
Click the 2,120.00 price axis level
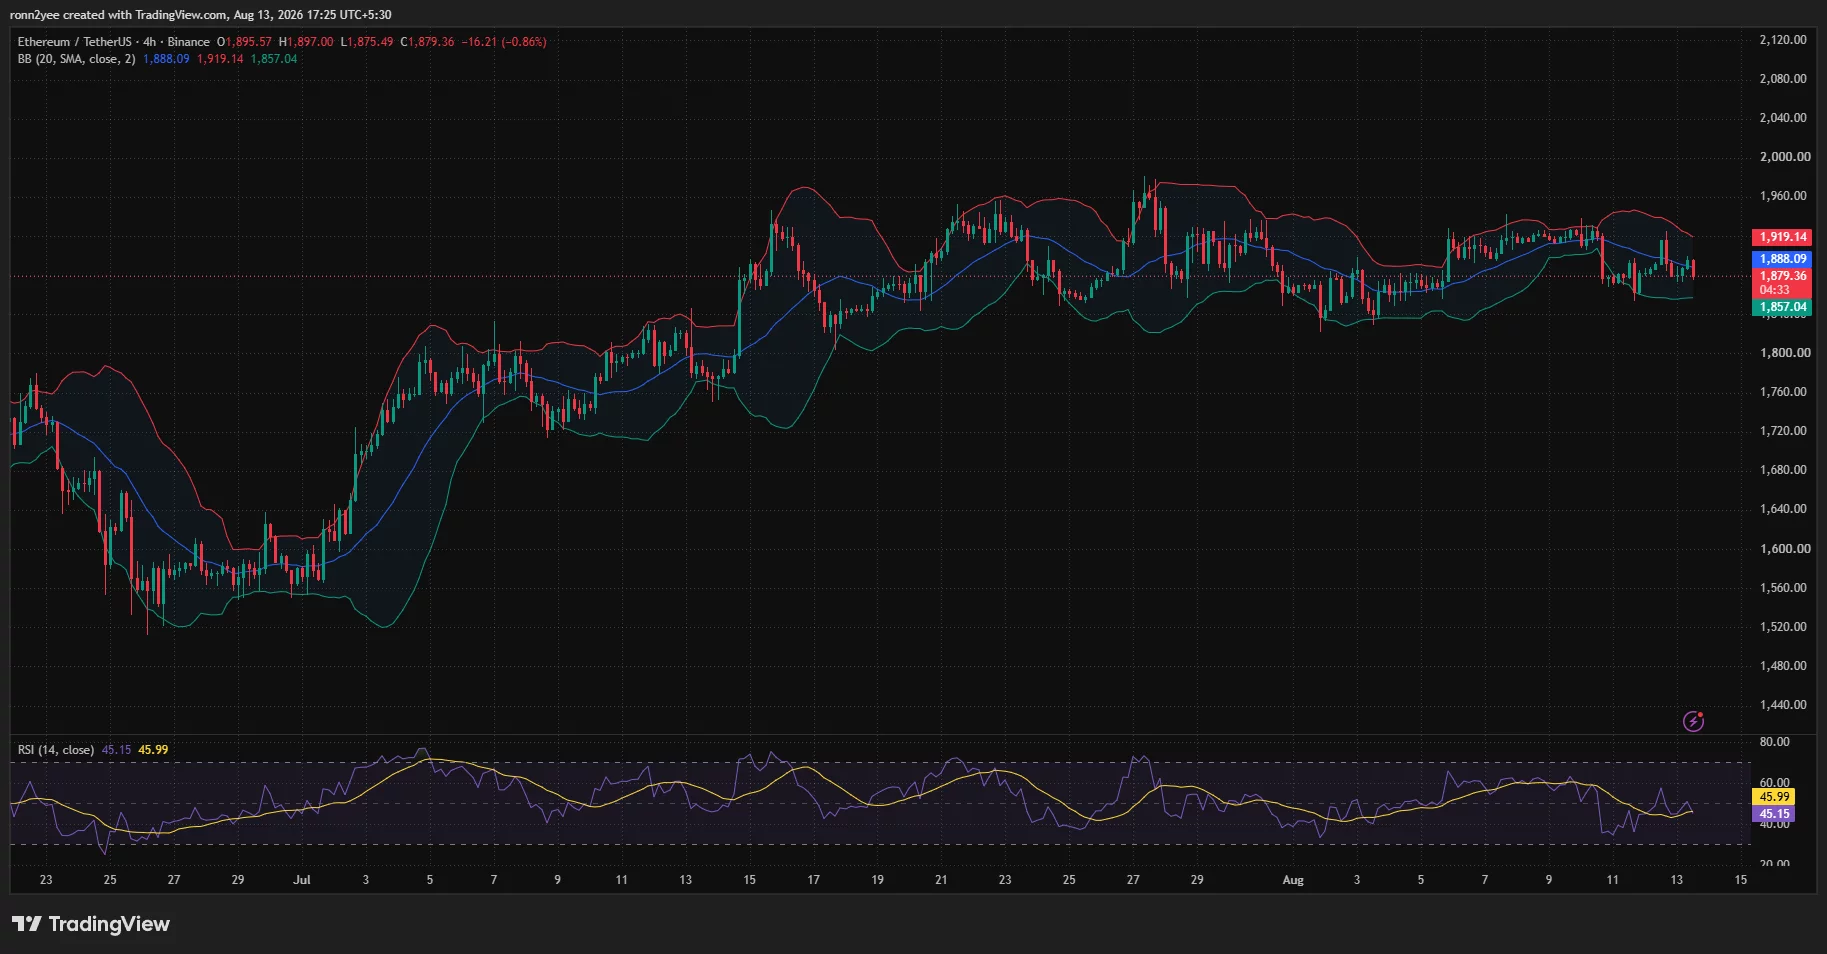pos(1784,40)
